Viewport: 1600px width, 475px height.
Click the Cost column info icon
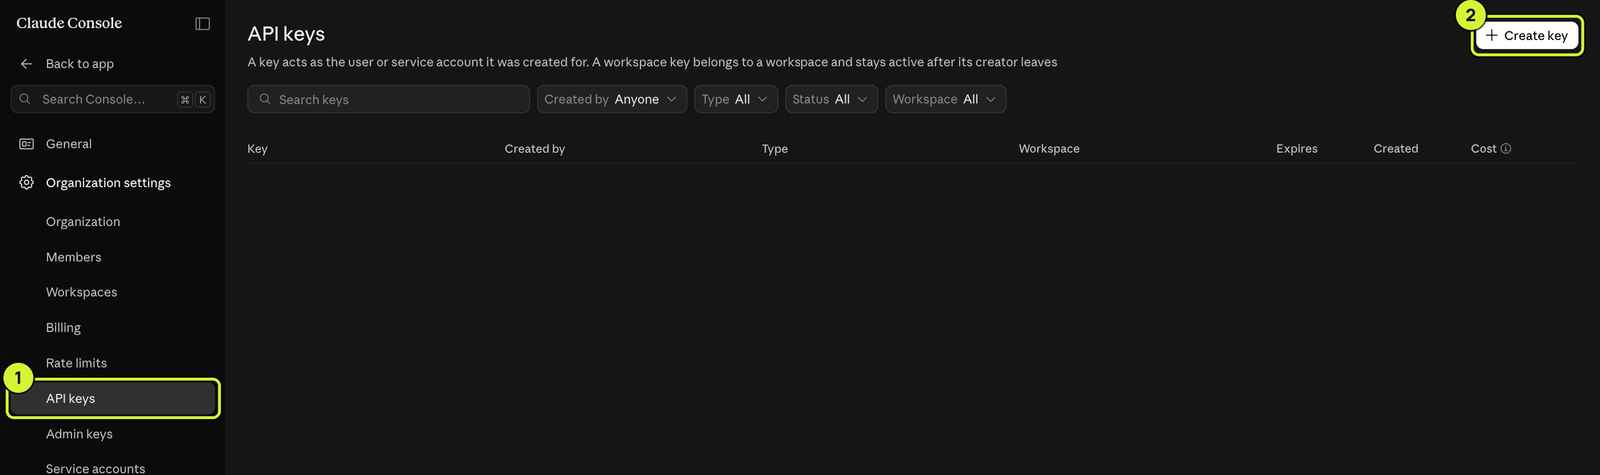1506,149
